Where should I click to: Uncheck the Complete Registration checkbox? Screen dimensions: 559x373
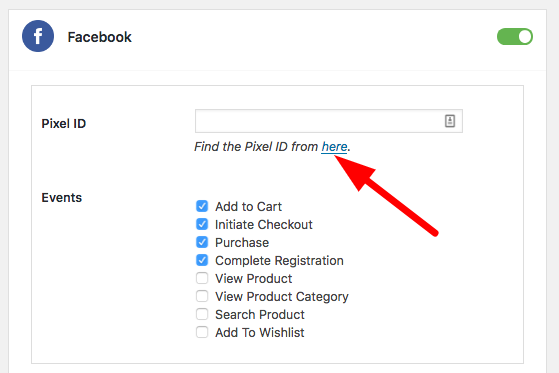[202, 260]
